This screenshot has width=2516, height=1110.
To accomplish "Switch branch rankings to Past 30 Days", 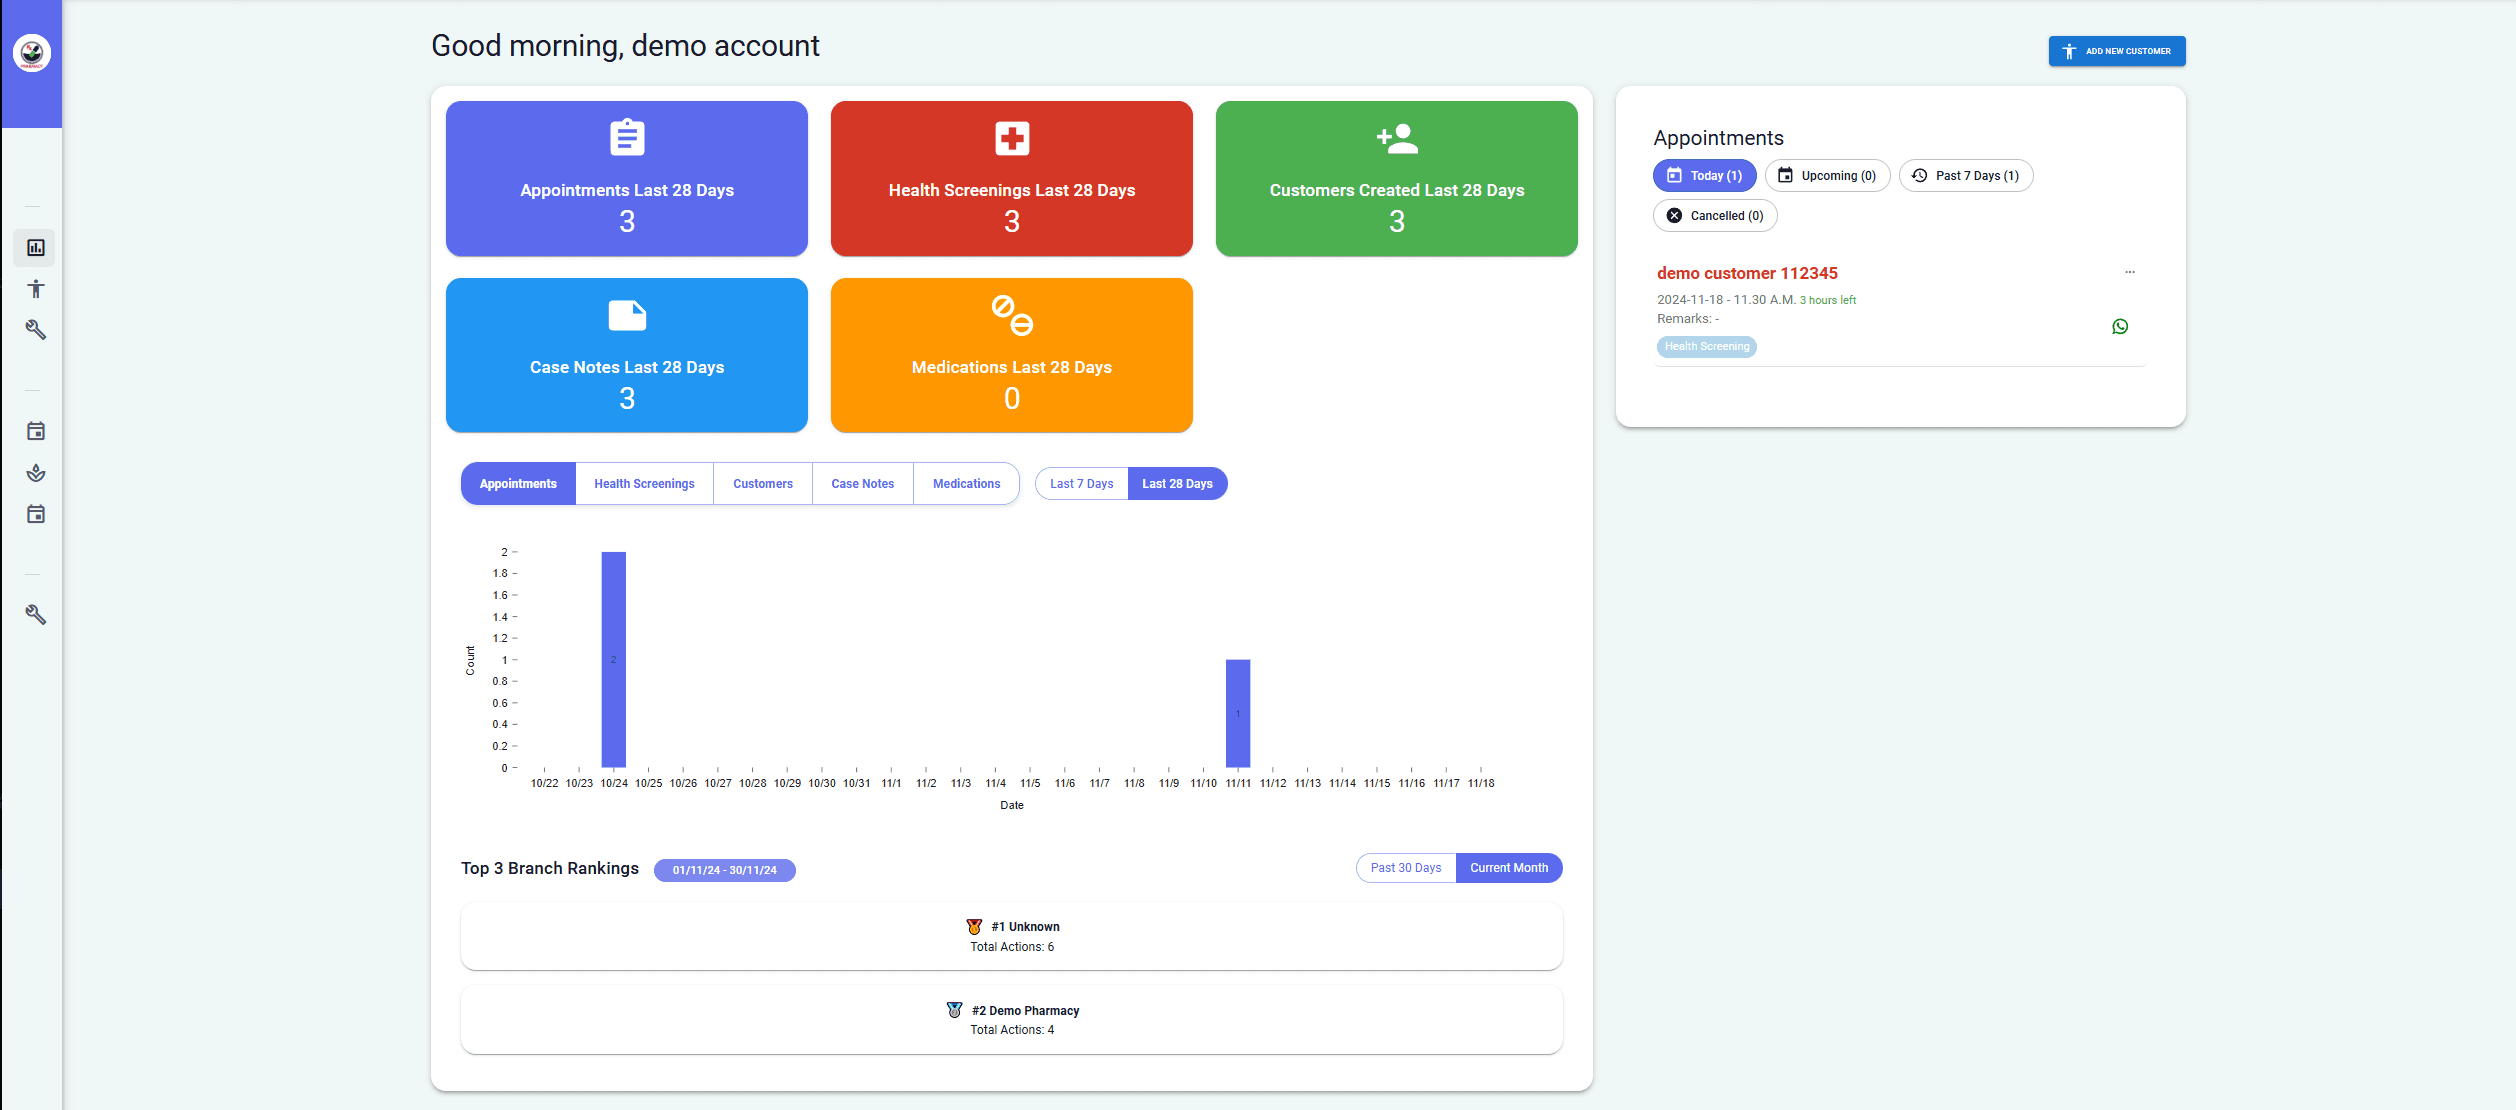I will 1404,867.
